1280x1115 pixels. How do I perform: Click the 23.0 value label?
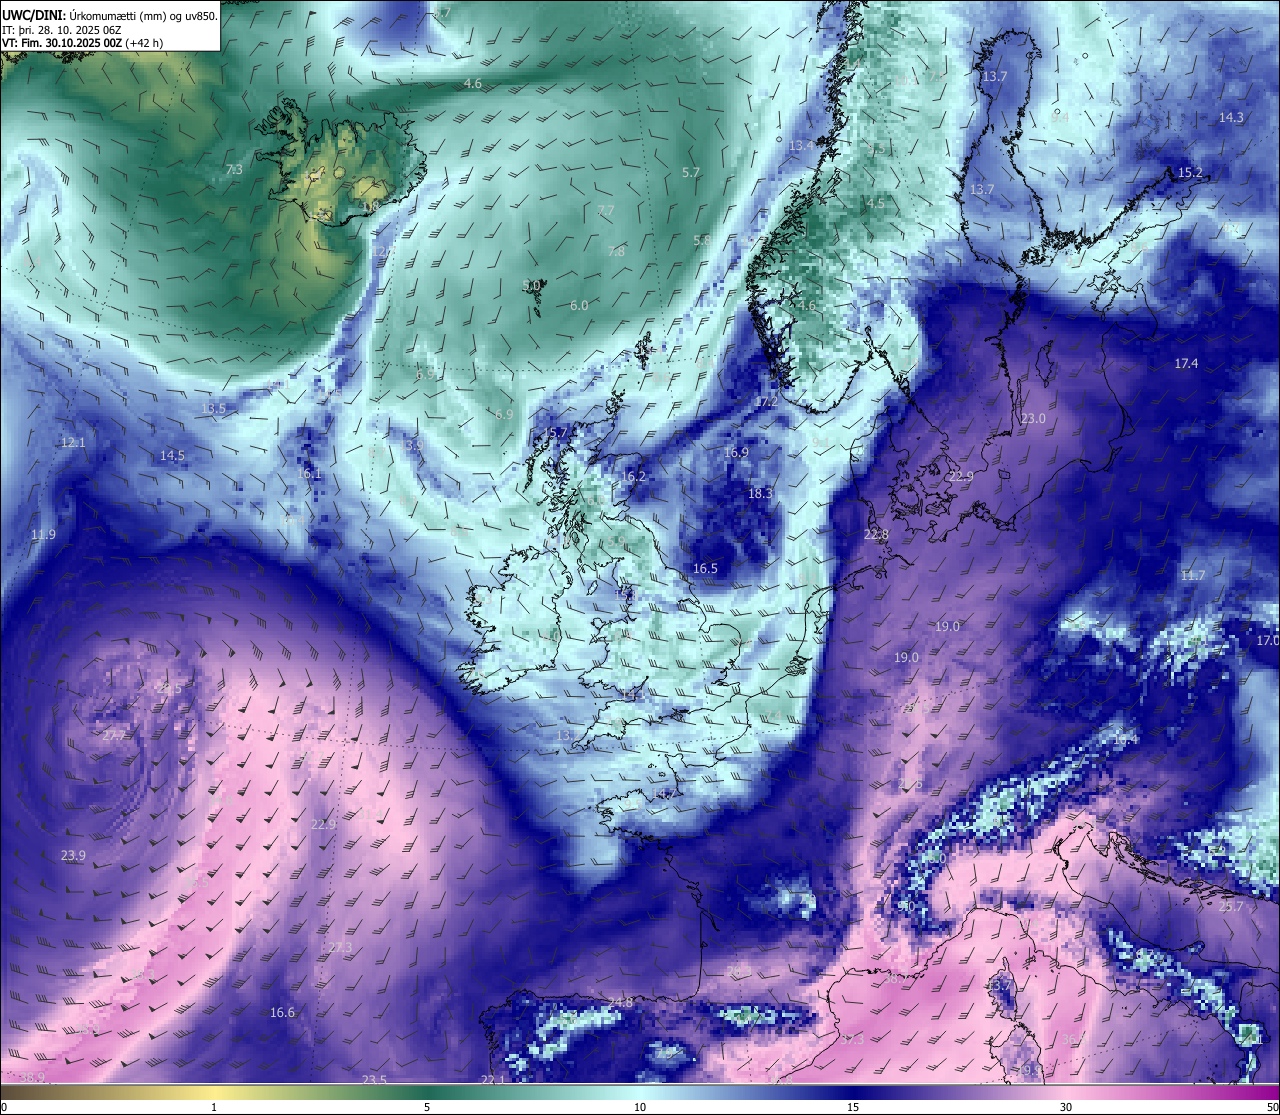pyautogui.click(x=1033, y=418)
